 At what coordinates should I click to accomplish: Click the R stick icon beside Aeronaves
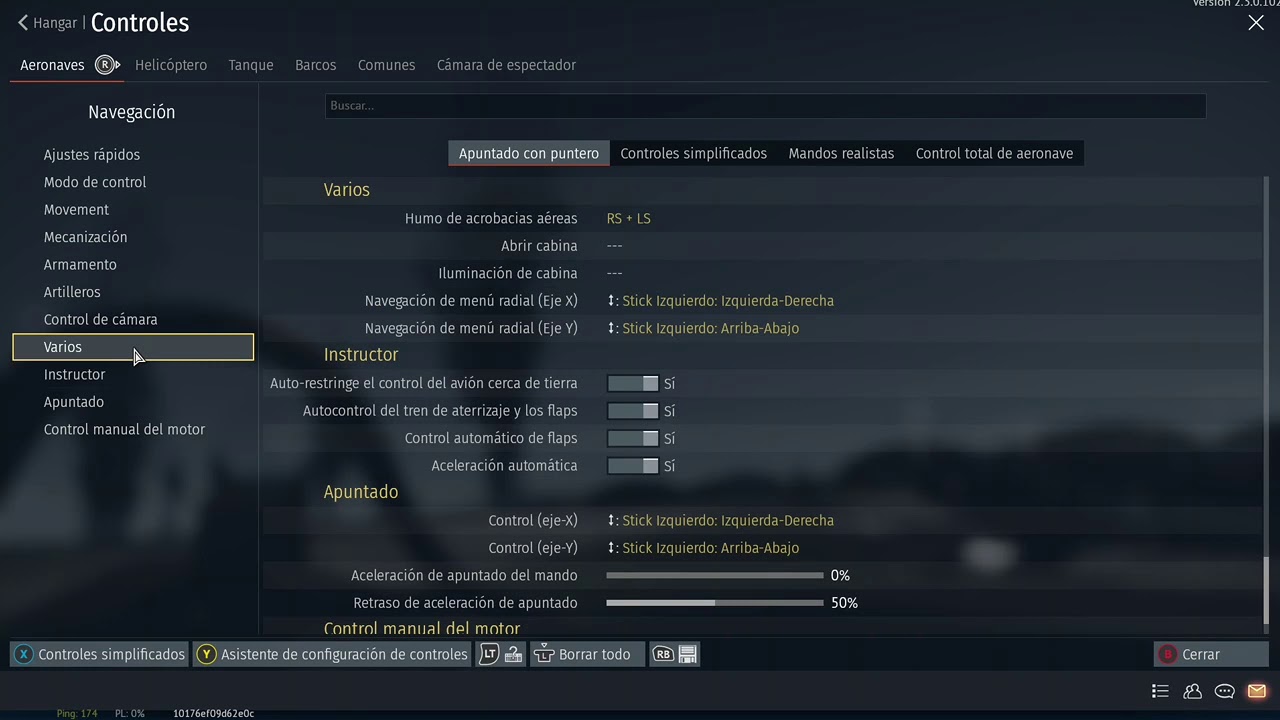(107, 65)
